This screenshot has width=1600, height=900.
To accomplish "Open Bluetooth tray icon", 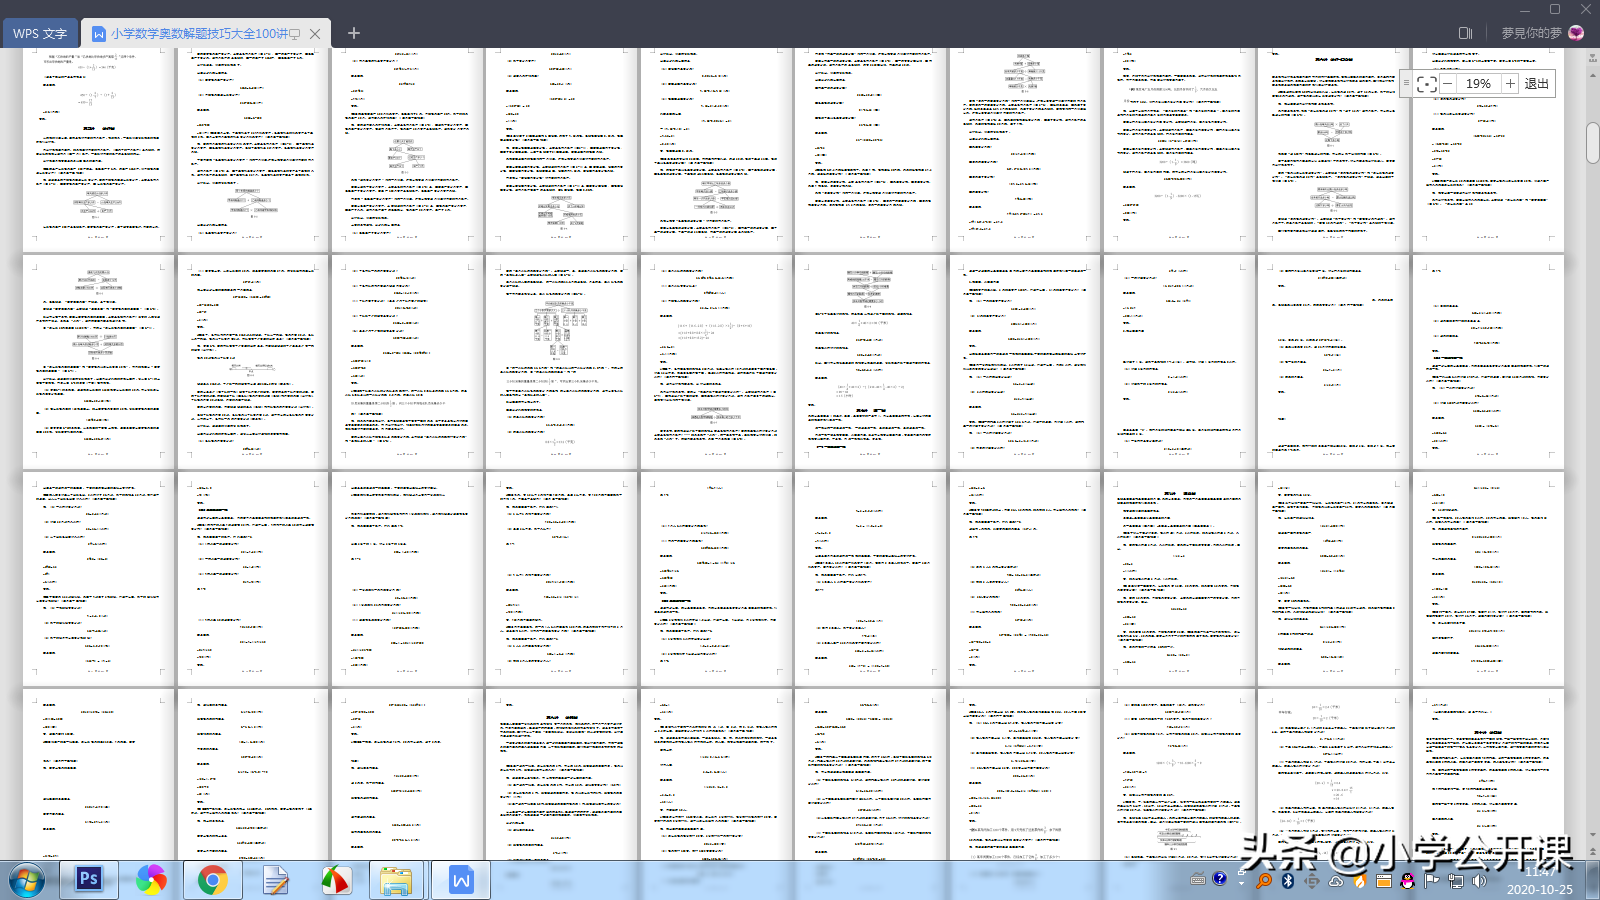I will point(1288,881).
